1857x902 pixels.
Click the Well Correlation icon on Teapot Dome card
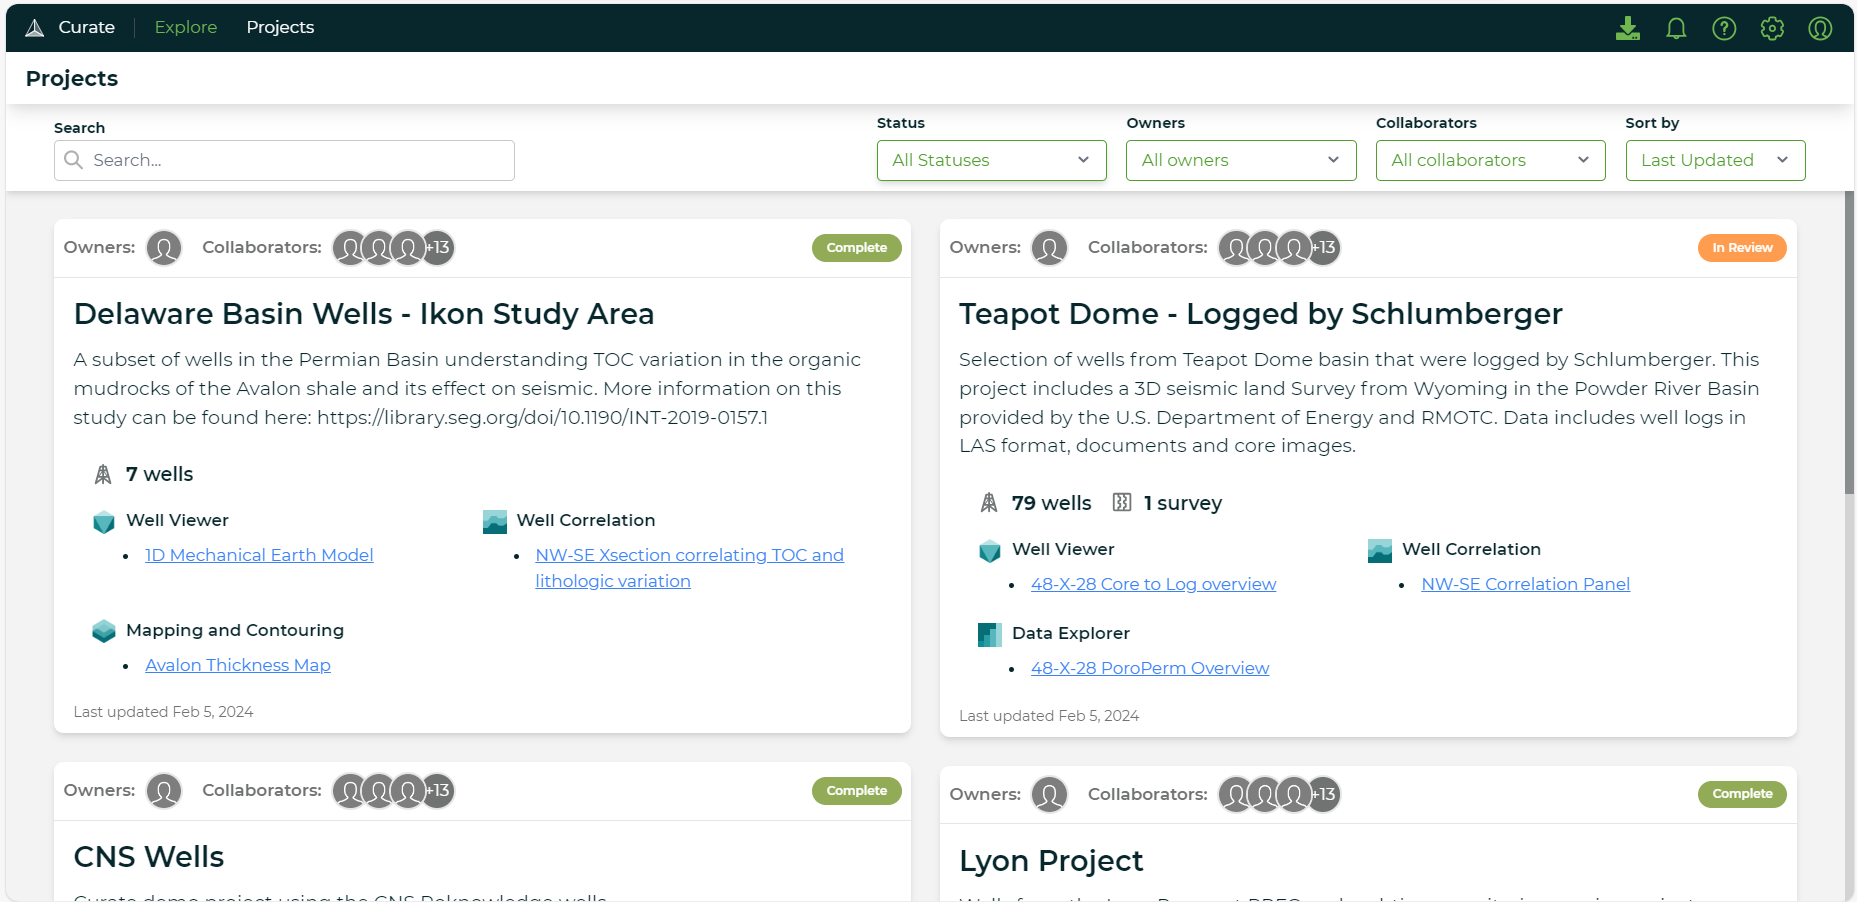tap(1380, 550)
